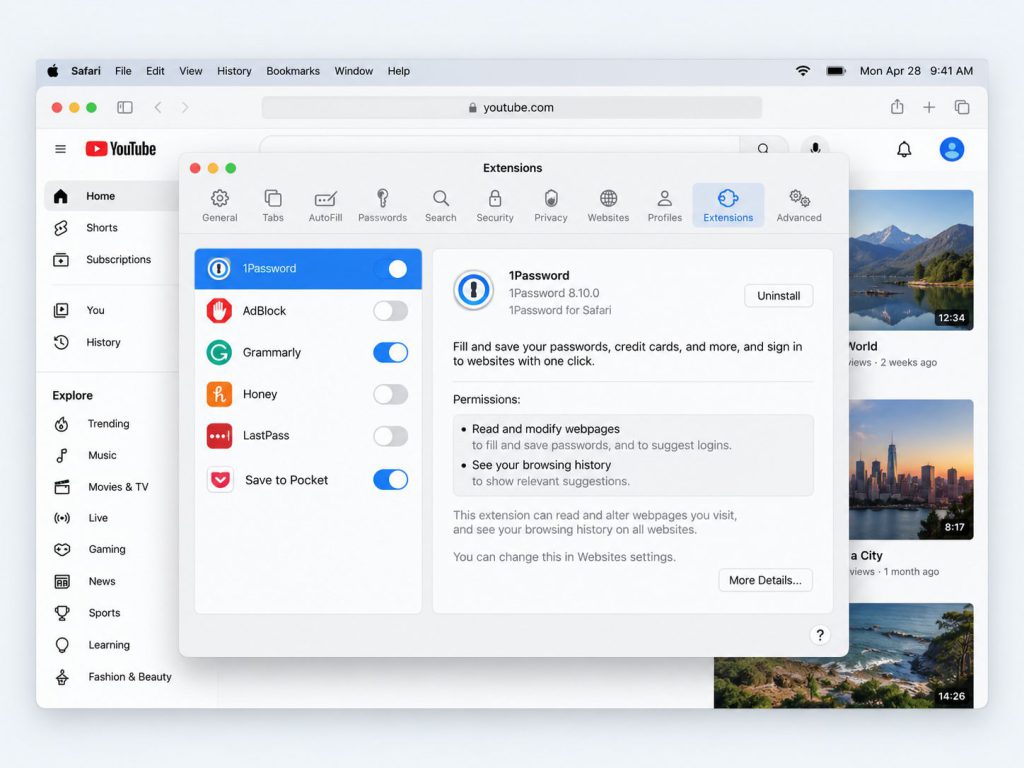Open the Sports category
The width and height of the screenshot is (1024, 768).
point(104,613)
